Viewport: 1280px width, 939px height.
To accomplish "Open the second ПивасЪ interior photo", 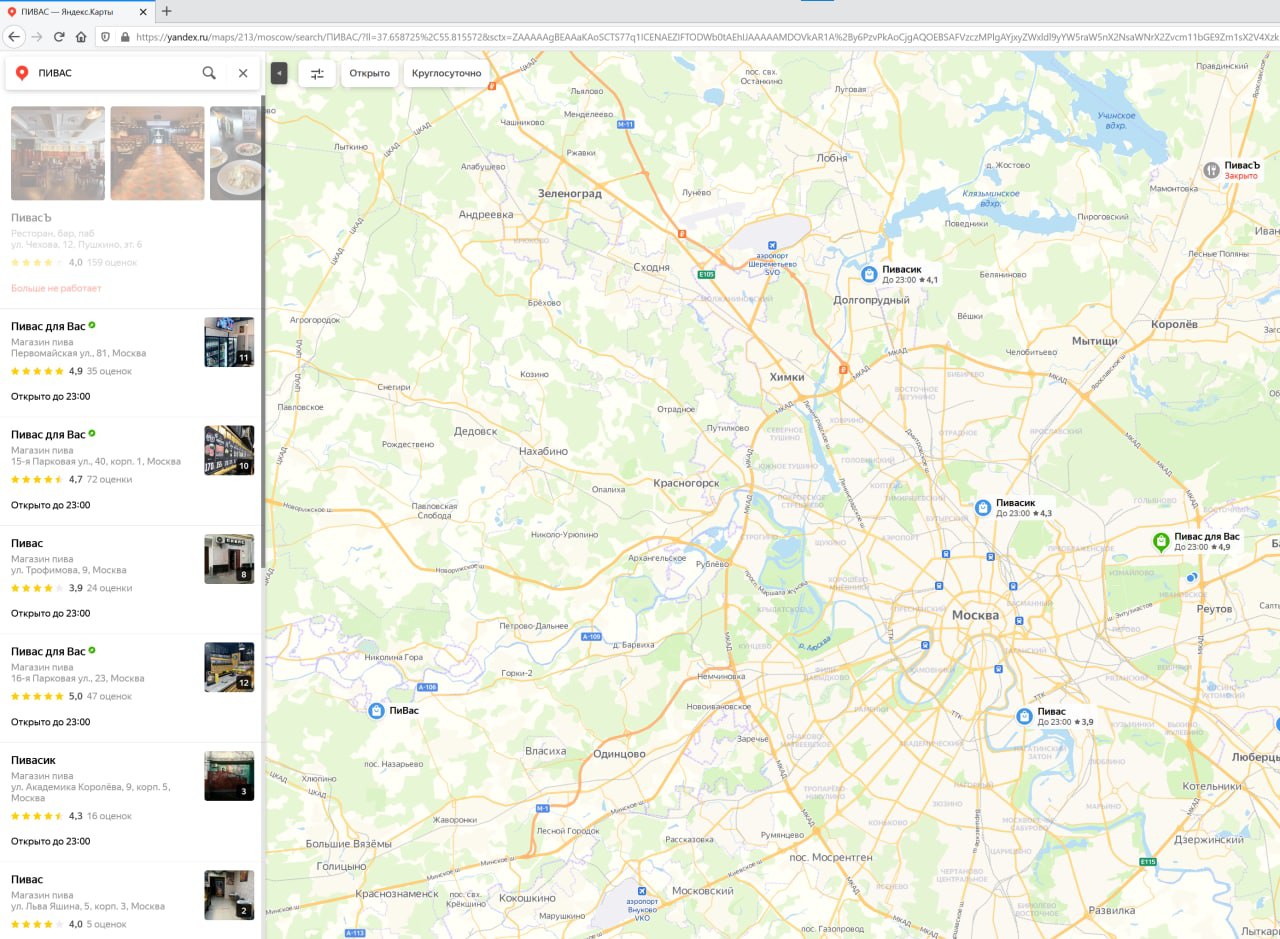I will 157,153.
